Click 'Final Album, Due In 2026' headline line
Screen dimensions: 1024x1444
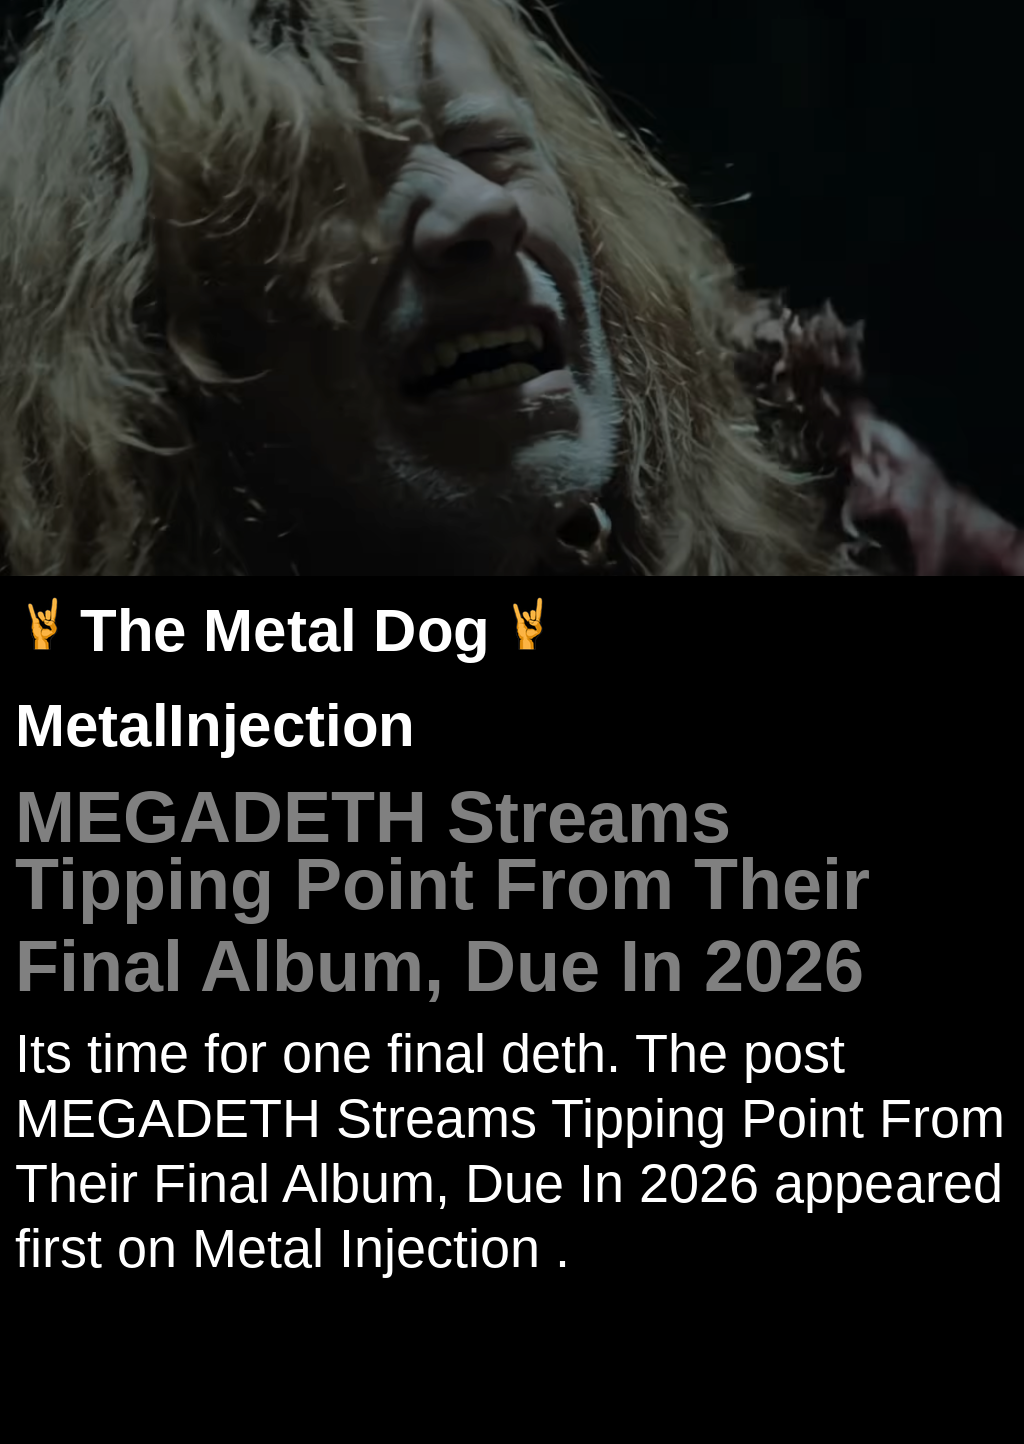tap(439, 967)
